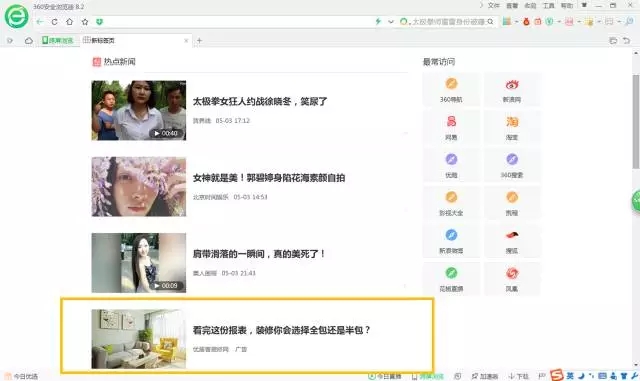Switch to the green mobile favorites tab
640x381 pixels.
[x=58, y=40]
